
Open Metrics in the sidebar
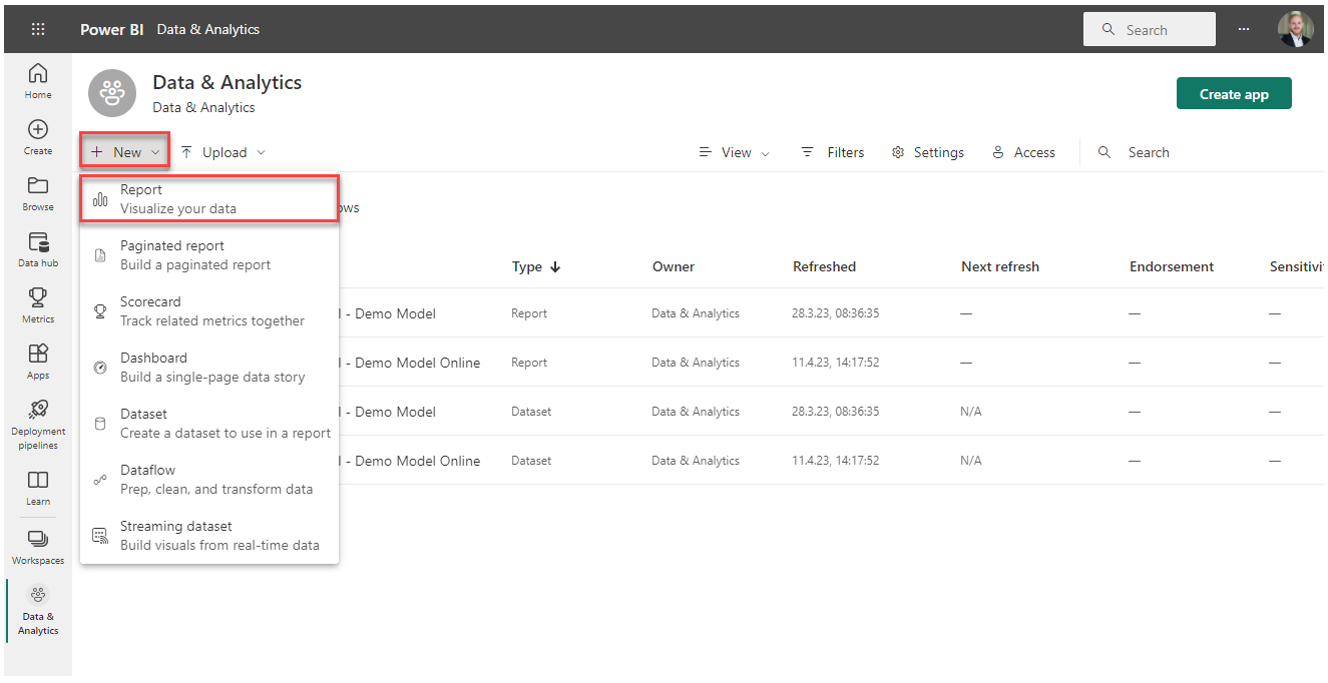click(x=38, y=305)
